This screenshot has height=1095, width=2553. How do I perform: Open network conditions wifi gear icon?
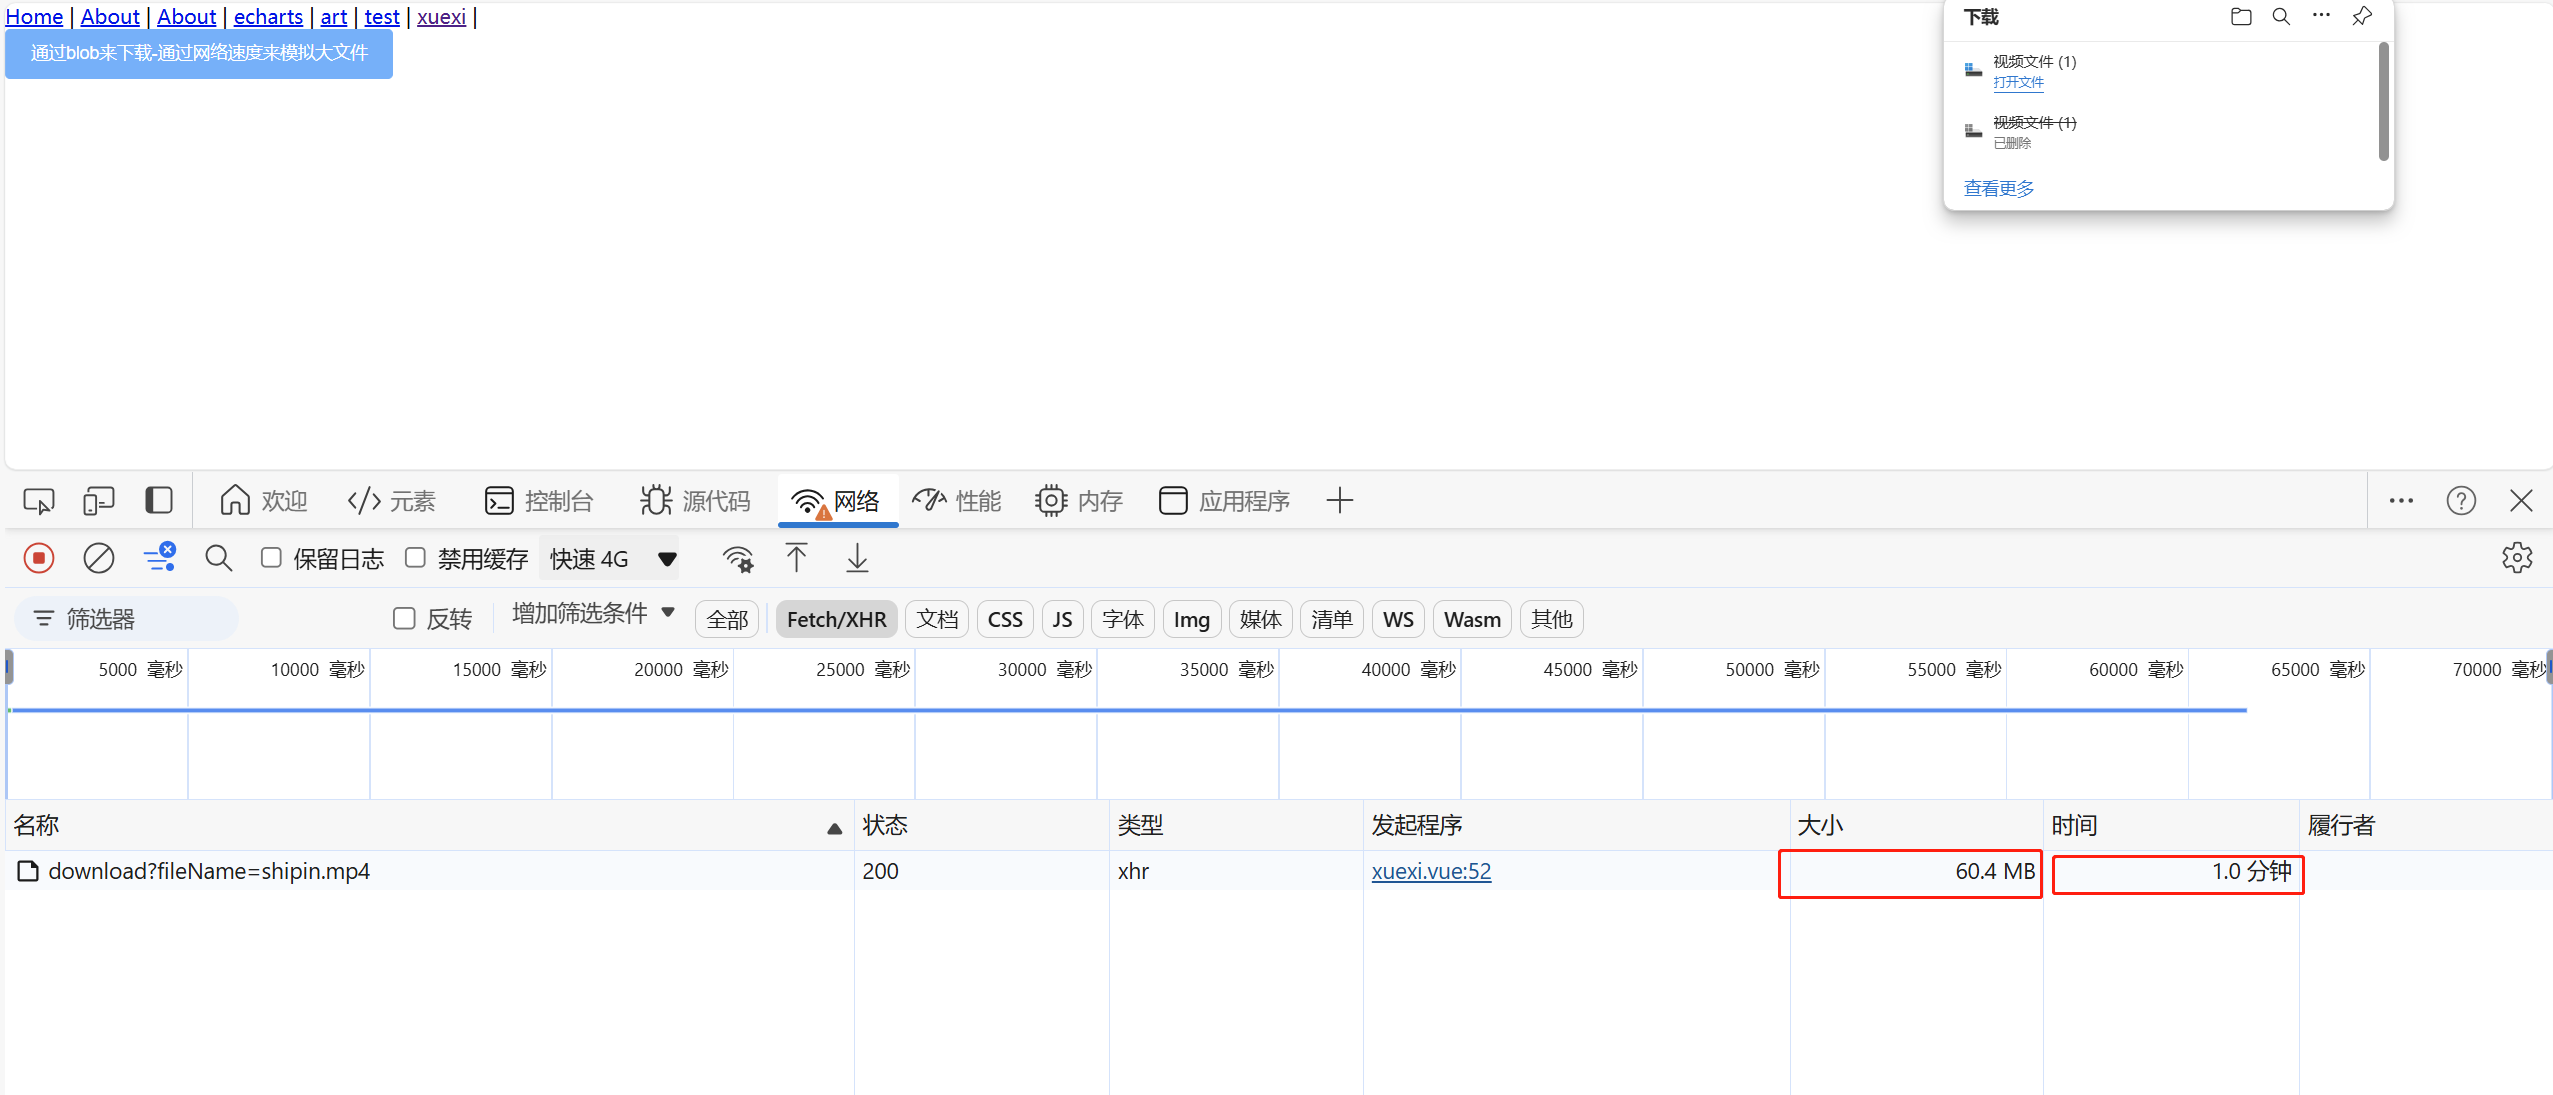(x=738, y=558)
